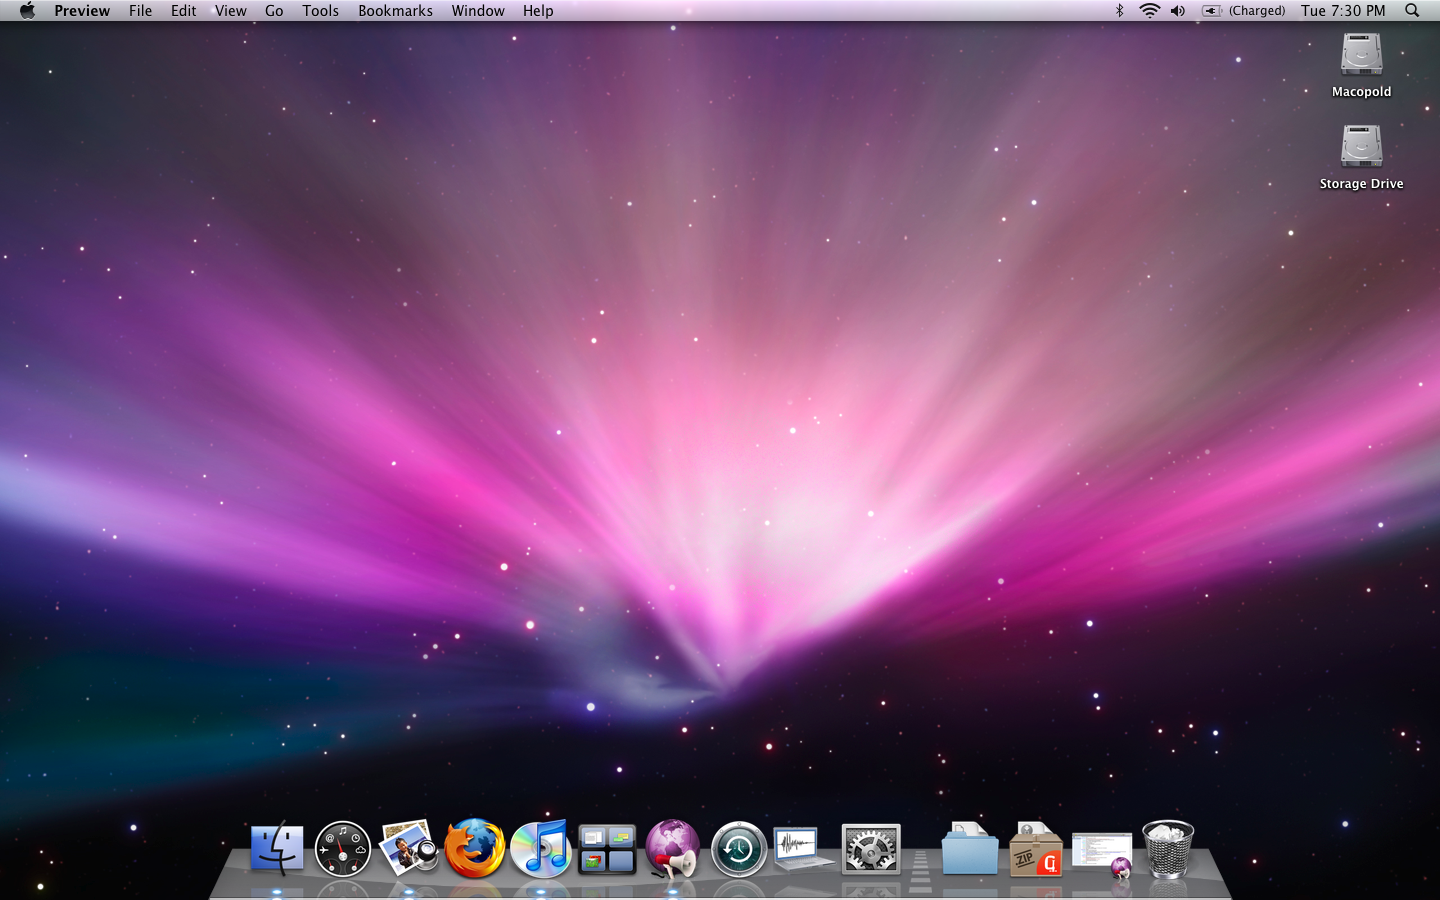Click the Preview app icon in dock
Viewport: 1440px width, 900px height.
pyautogui.click(x=409, y=847)
